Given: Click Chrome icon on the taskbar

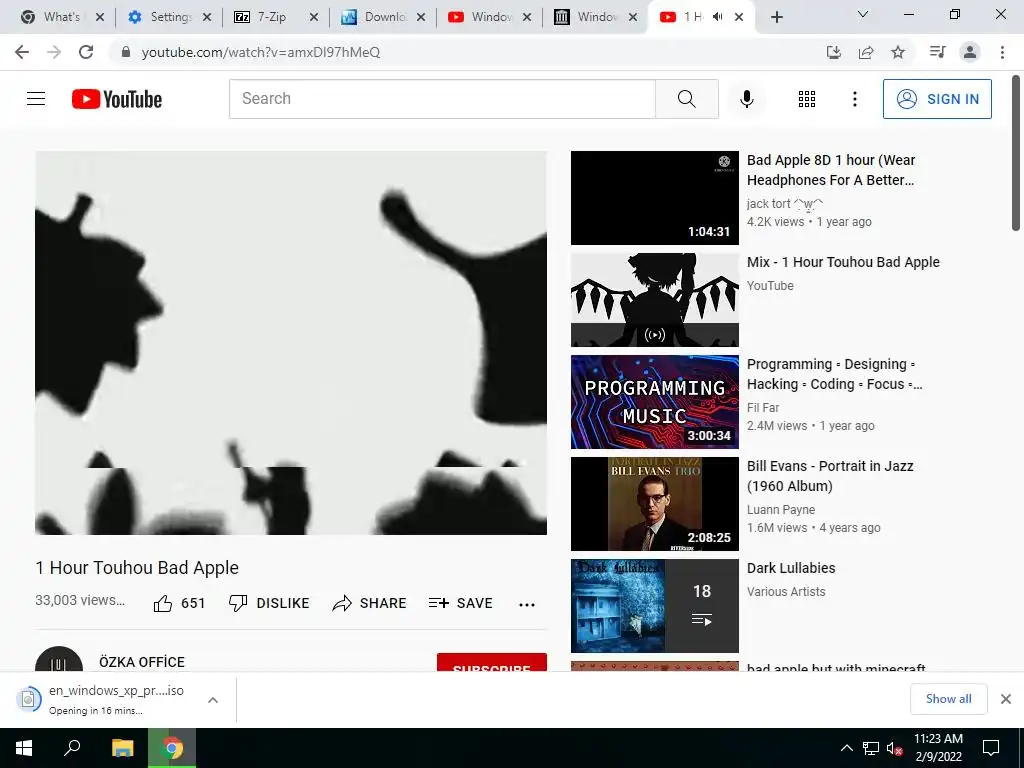Looking at the screenshot, I should 172,748.
